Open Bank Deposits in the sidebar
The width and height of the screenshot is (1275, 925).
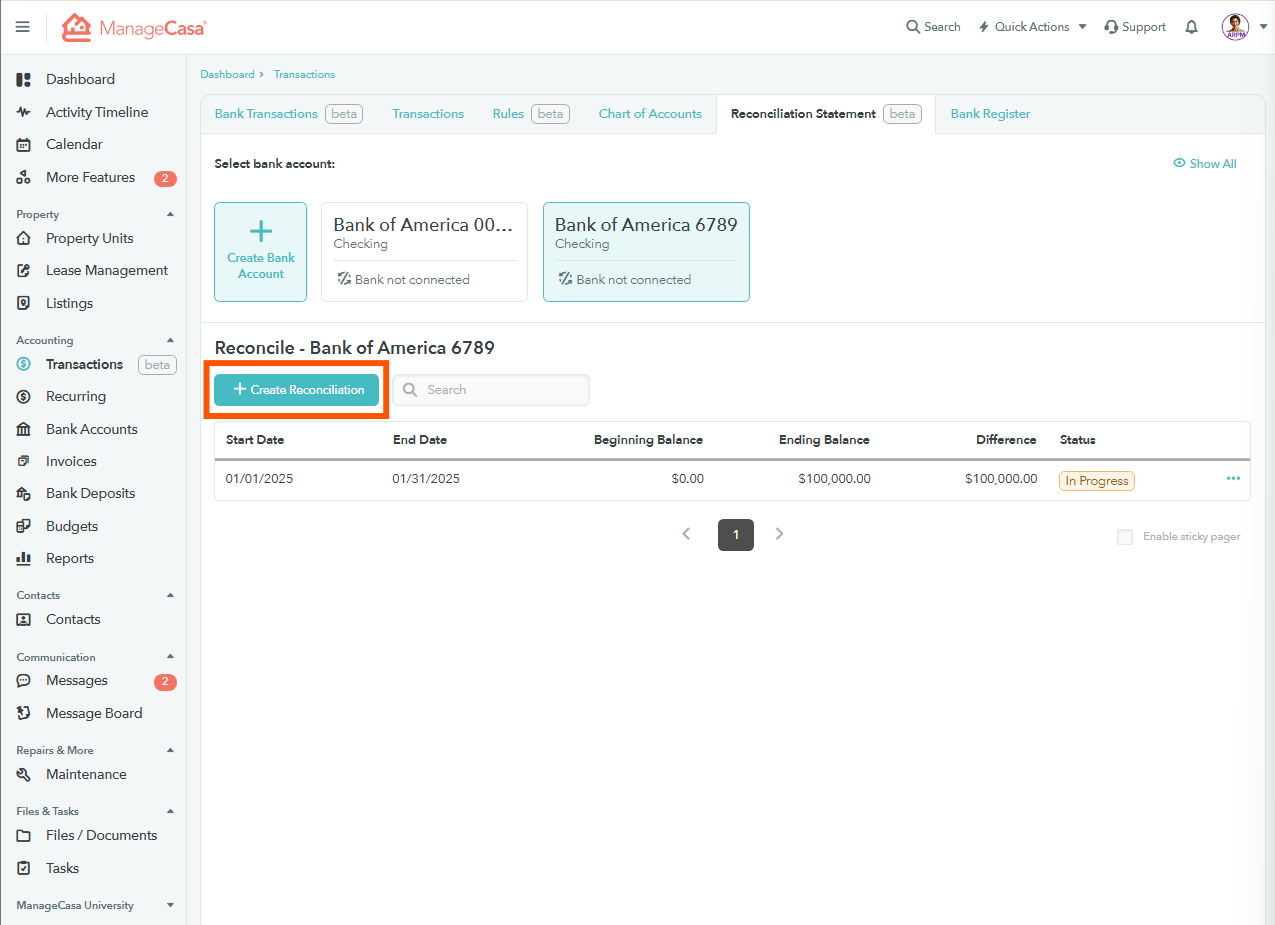[90, 493]
